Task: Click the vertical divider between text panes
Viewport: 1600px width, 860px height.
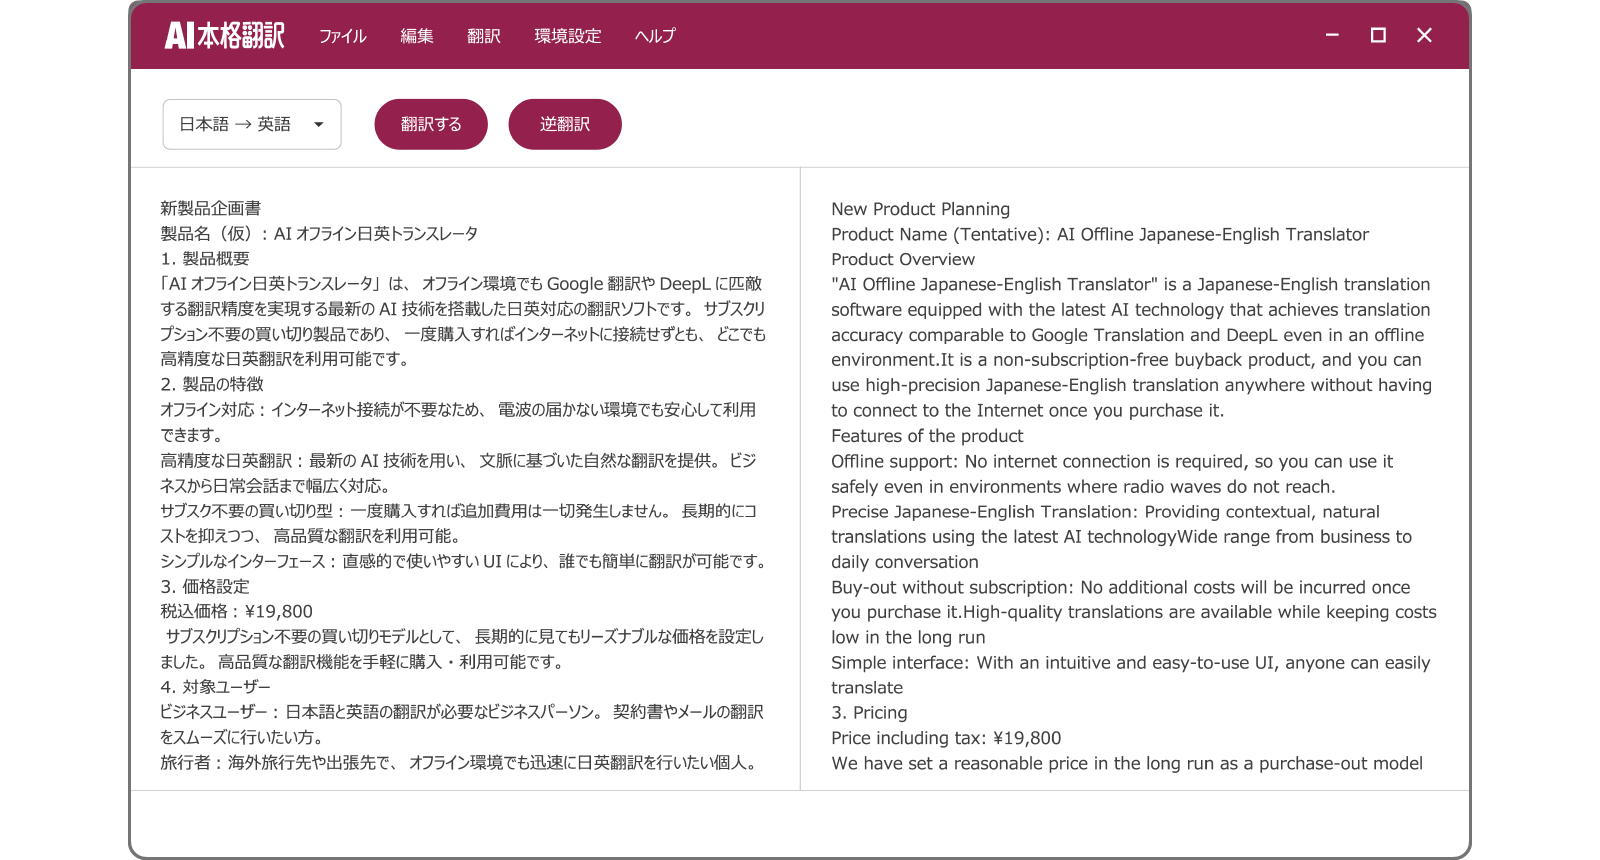Action: [x=800, y=478]
